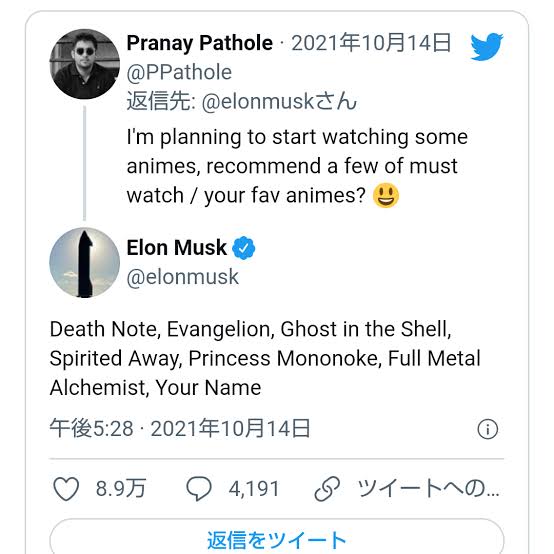554x554 pixels.
Task: Click the @elonmuskさん reply-to mention
Action: pos(279,101)
